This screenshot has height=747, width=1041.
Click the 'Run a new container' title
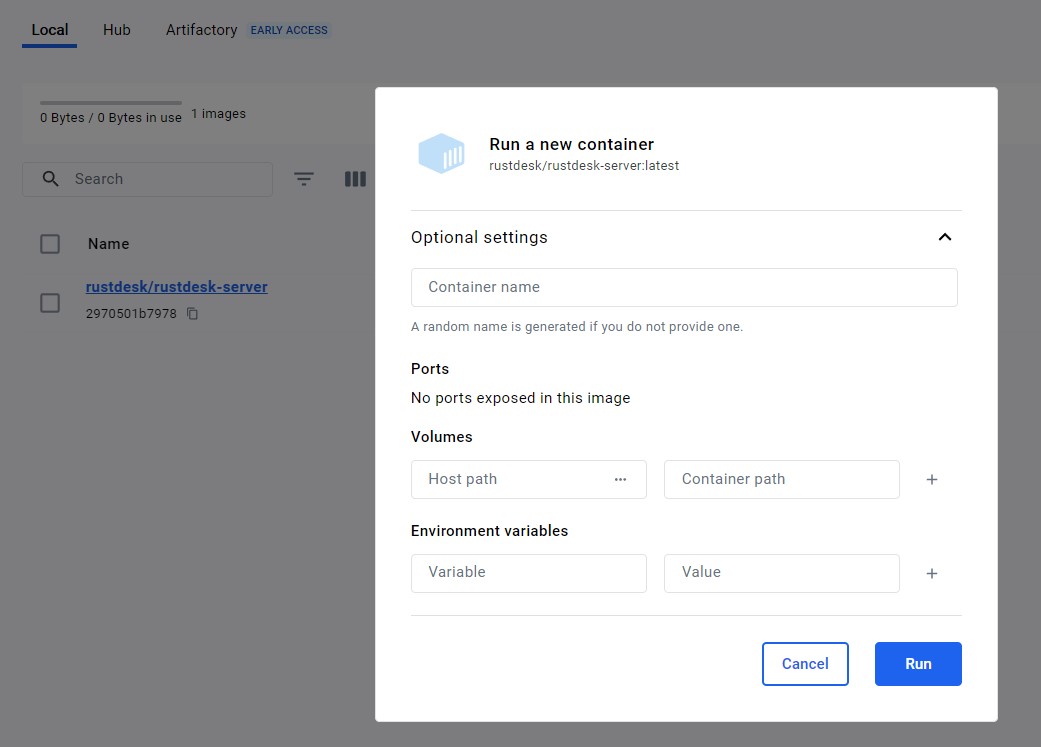pyautogui.click(x=572, y=144)
